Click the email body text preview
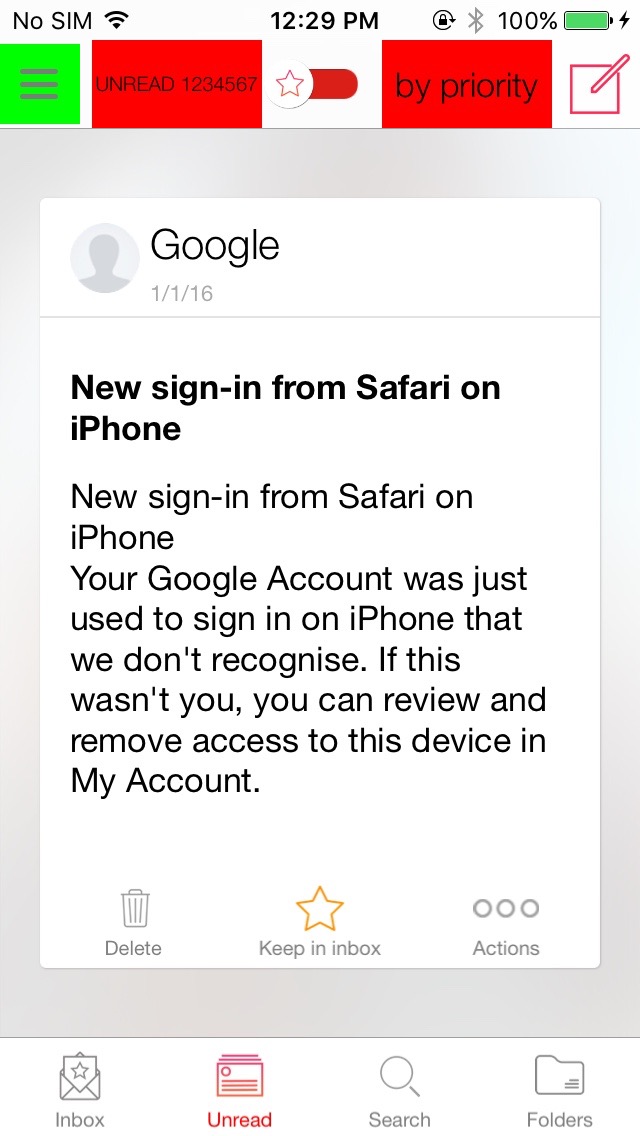This screenshot has width=640, height=1136. point(308,639)
